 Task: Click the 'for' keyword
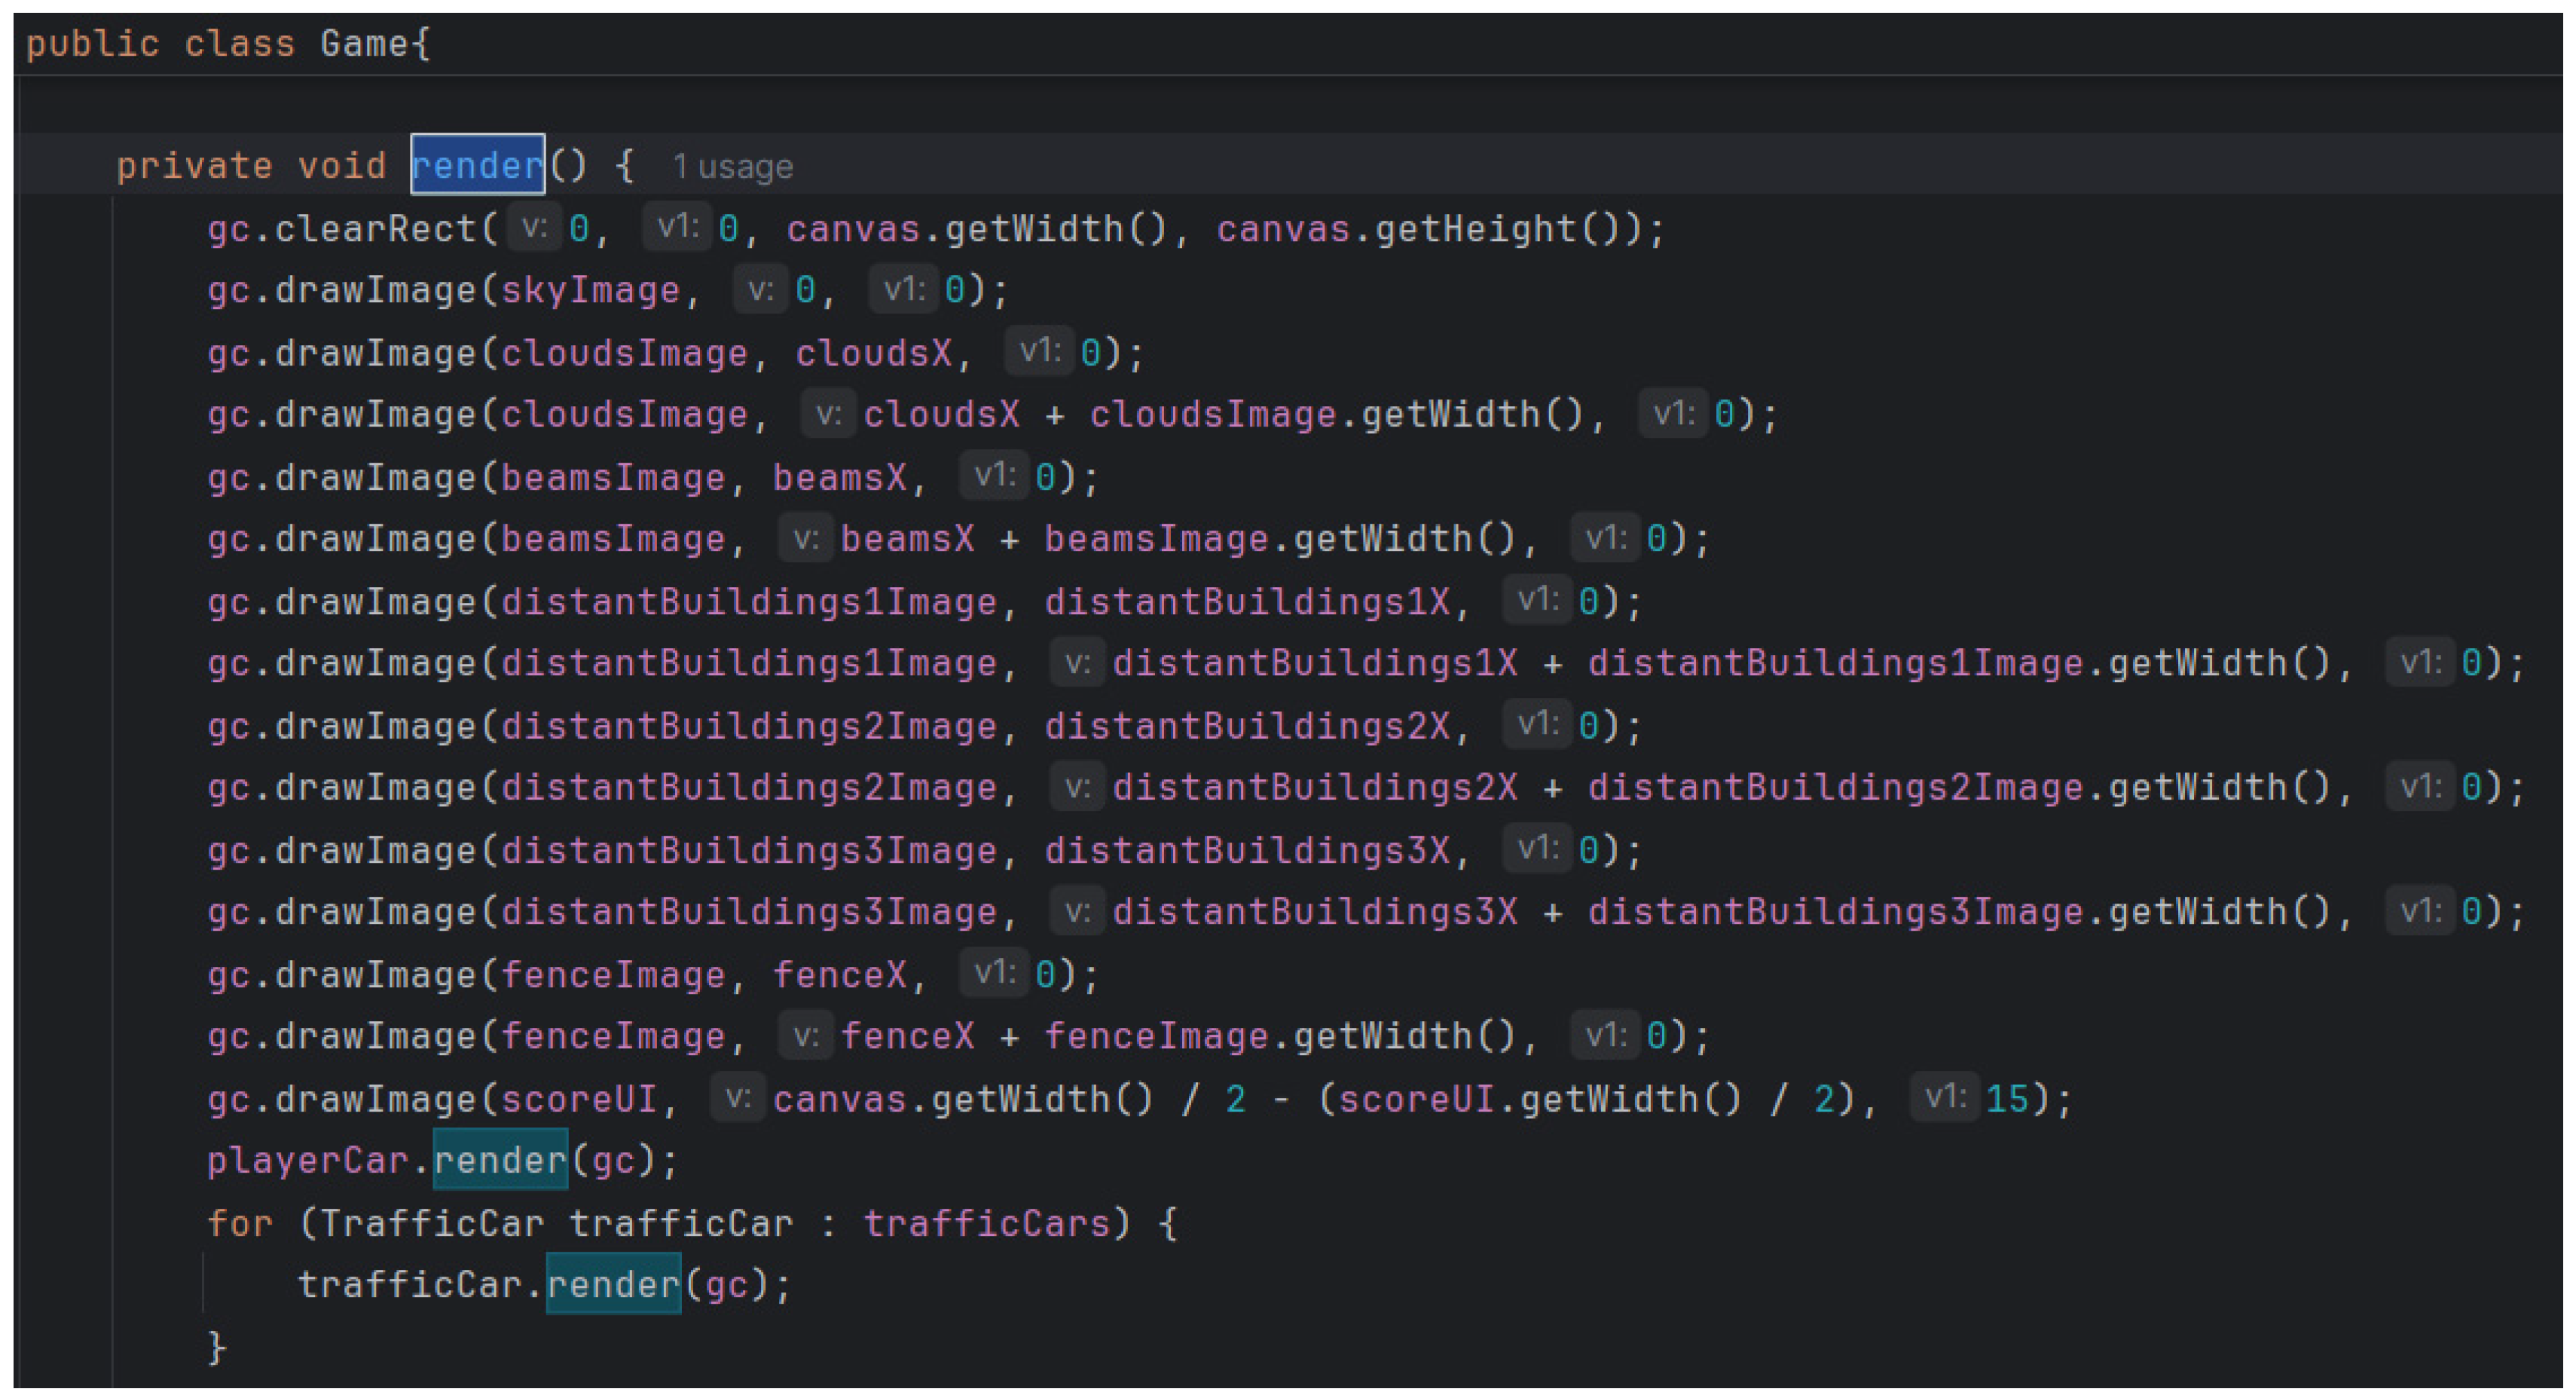tap(240, 1223)
